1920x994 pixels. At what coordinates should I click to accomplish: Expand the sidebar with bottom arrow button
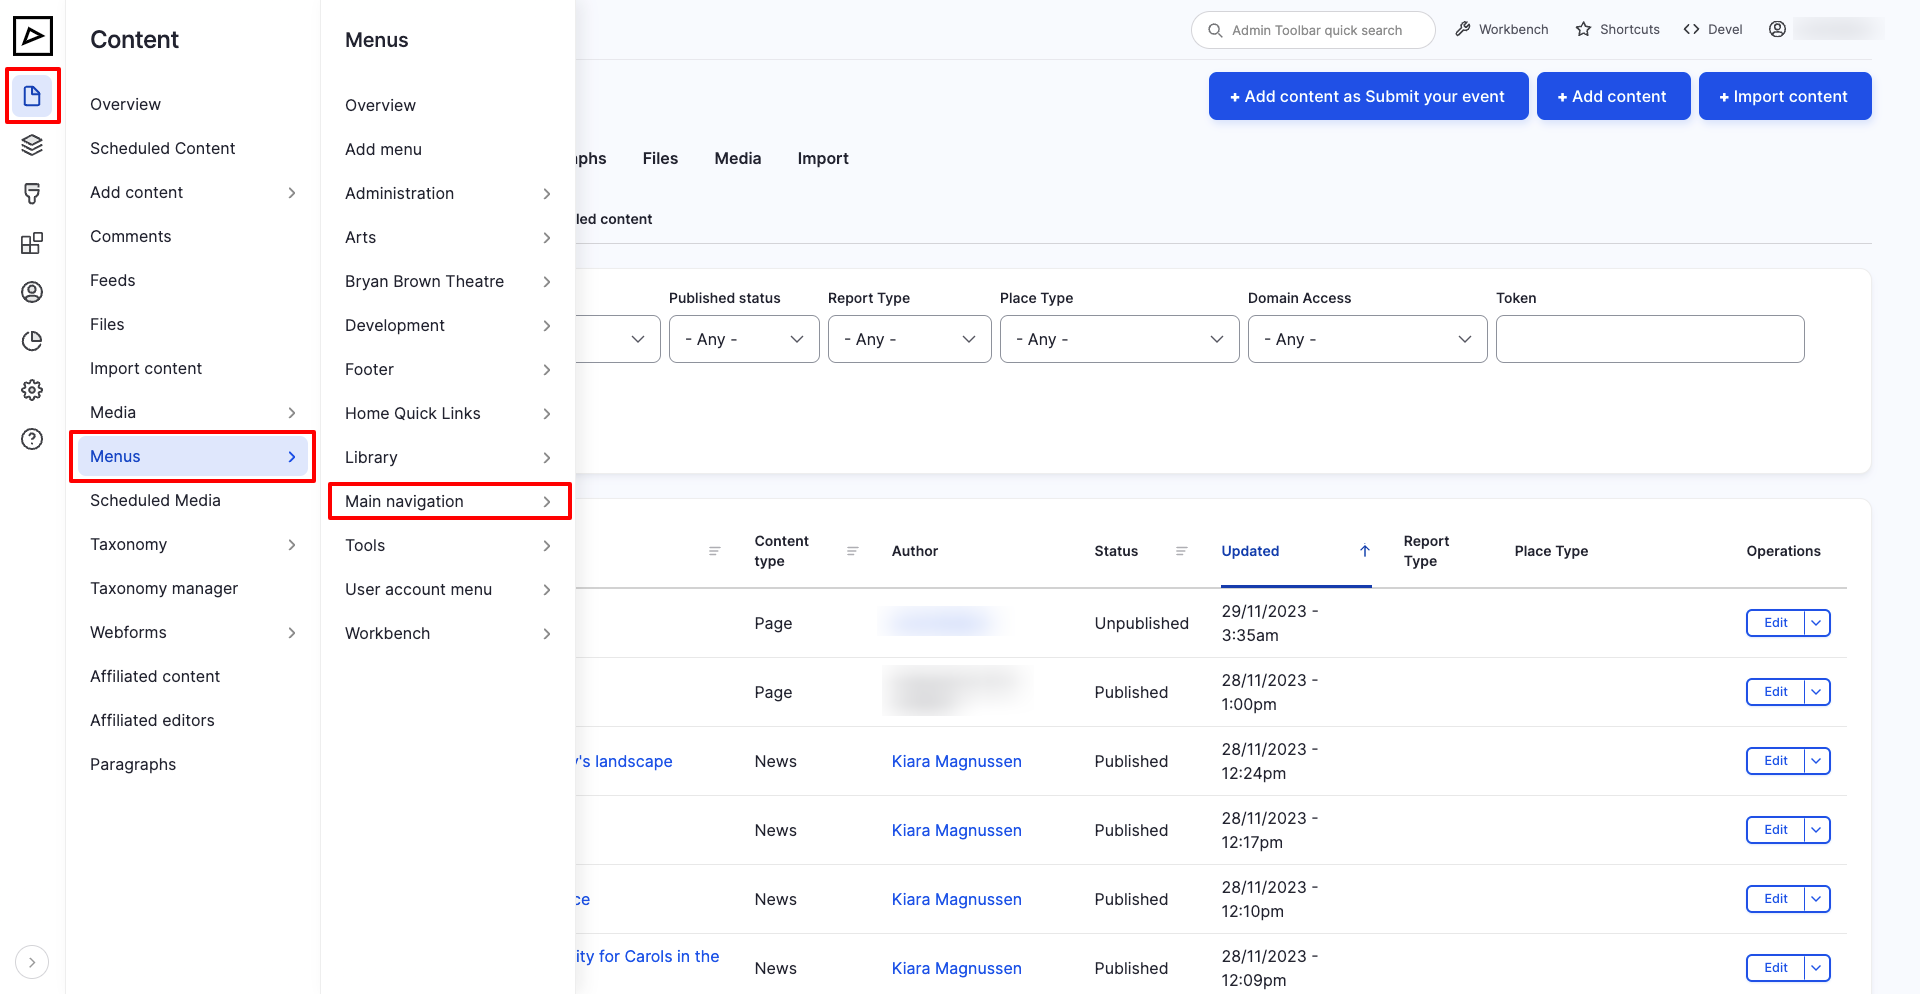(x=32, y=962)
